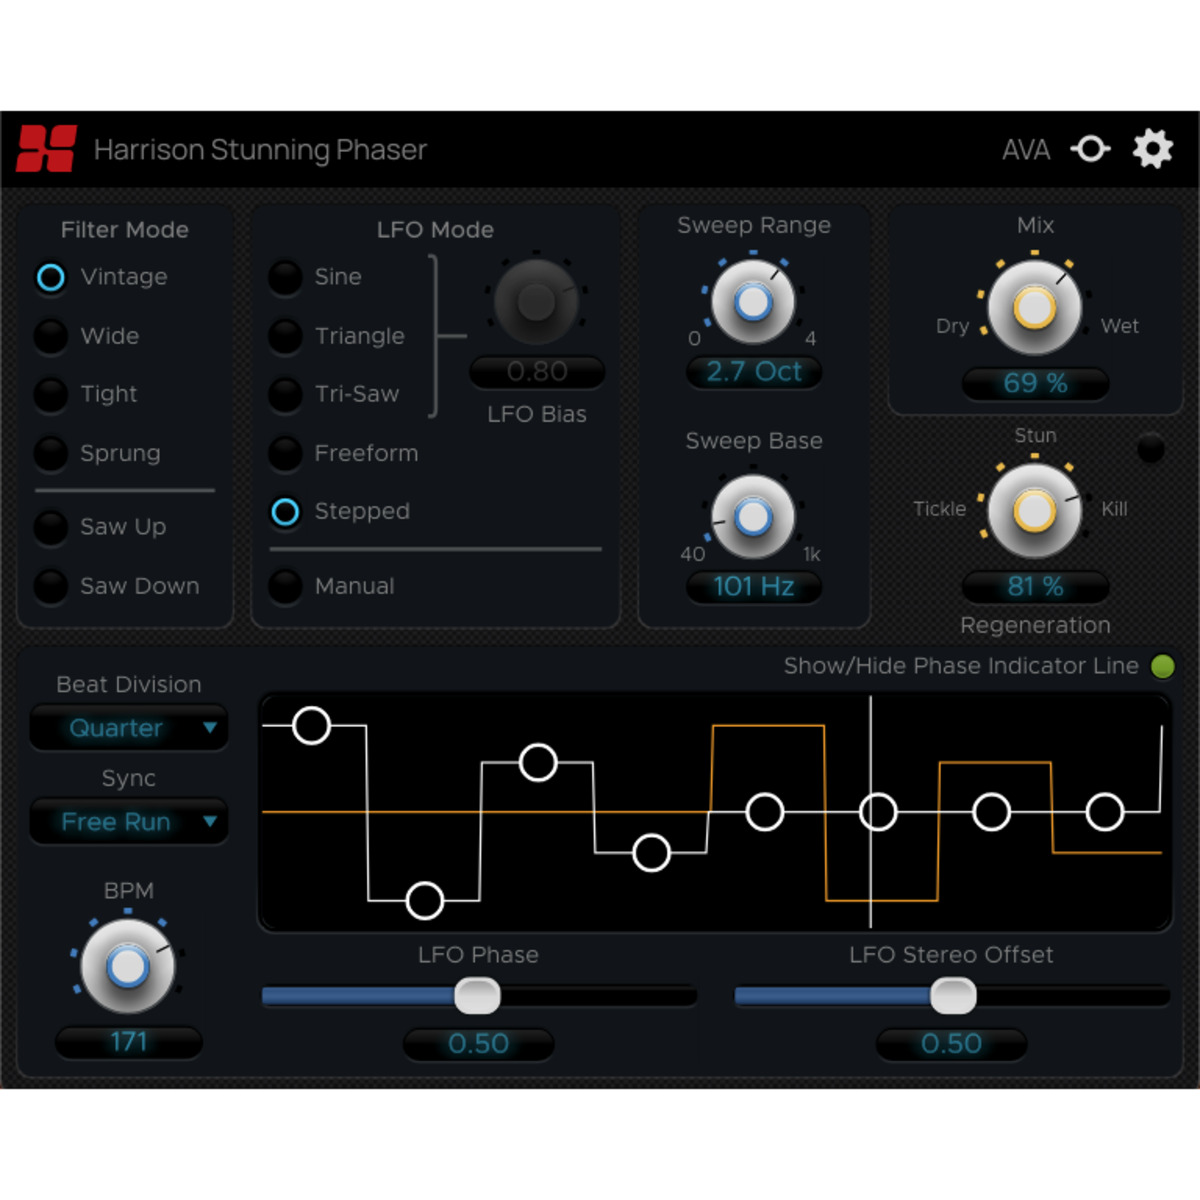Select Sprung filter mode
The height and width of the screenshot is (1200, 1200).
click(50, 453)
